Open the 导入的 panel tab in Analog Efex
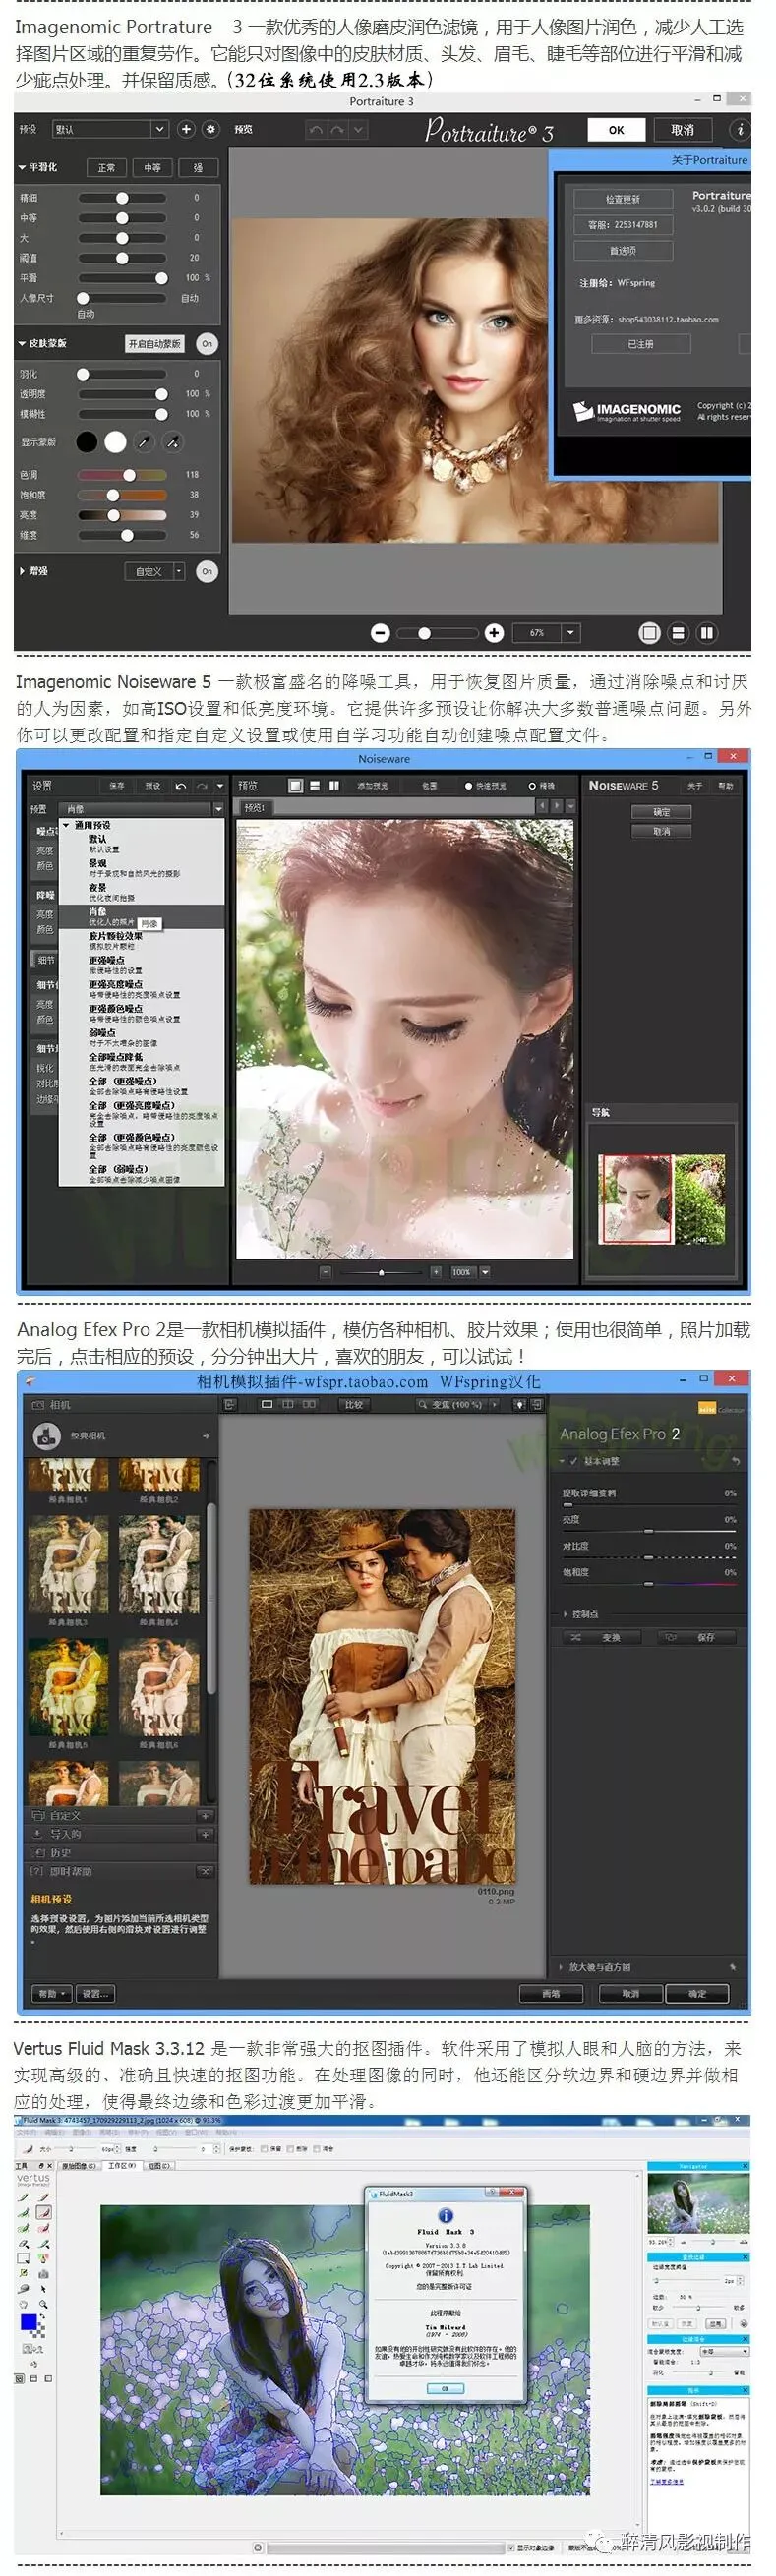Screen dimensions: 776x2576 [x=120, y=1833]
